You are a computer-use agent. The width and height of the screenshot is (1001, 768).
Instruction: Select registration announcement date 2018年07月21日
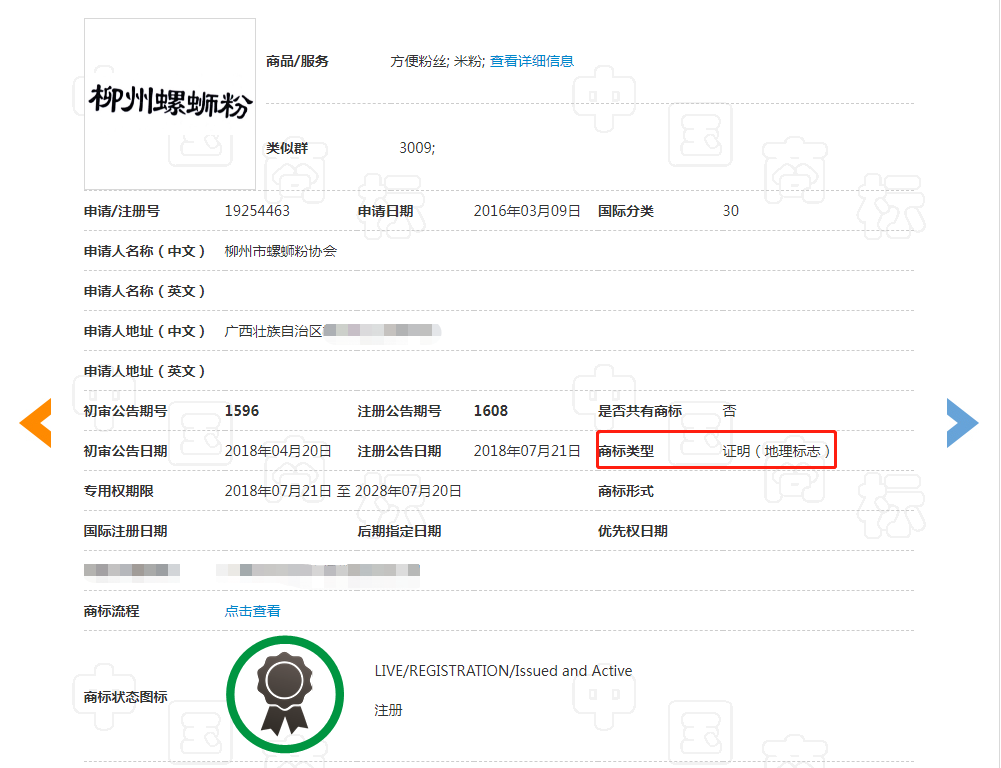click(x=527, y=451)
